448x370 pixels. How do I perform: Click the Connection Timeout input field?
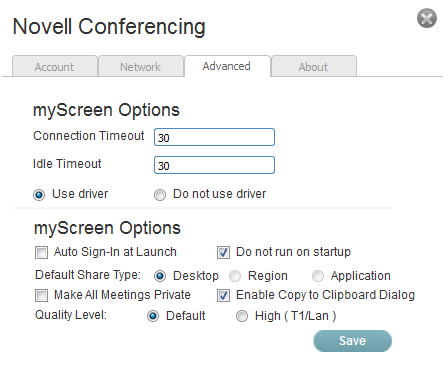tap(214, 137)
